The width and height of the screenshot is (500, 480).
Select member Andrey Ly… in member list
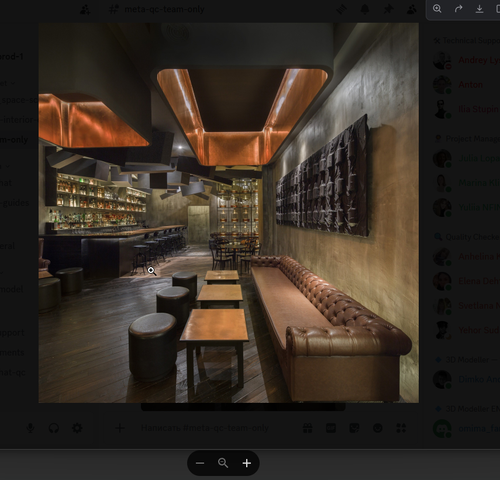click(x=466, y=60)
